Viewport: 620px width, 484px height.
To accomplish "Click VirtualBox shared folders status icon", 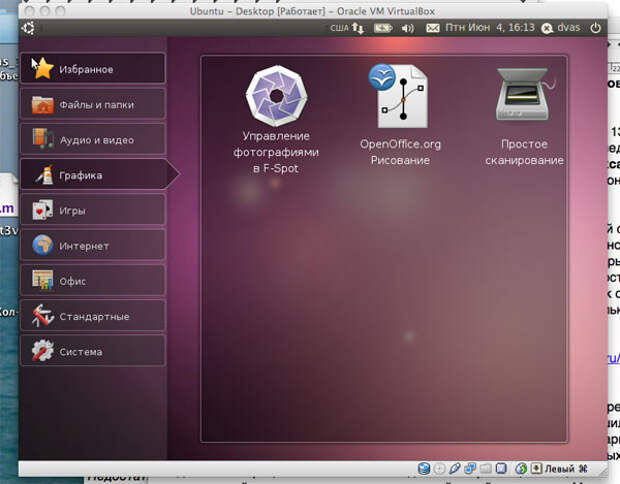I will (x=485, y=469).
